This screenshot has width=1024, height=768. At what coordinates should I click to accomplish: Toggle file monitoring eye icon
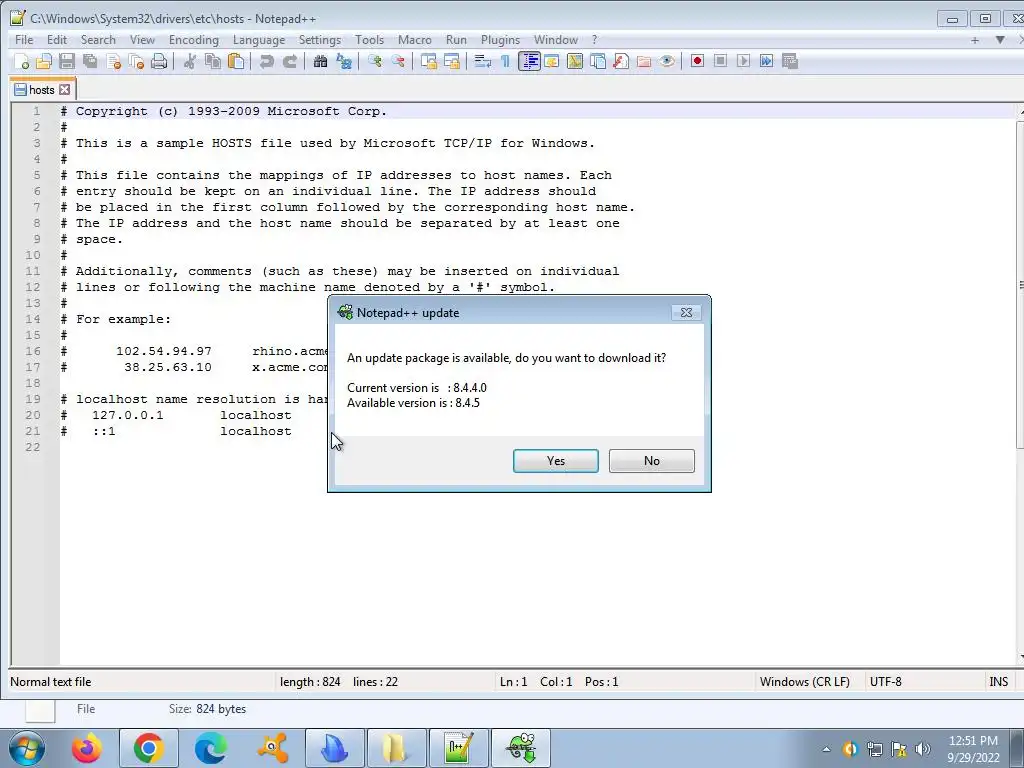[667, 61]
